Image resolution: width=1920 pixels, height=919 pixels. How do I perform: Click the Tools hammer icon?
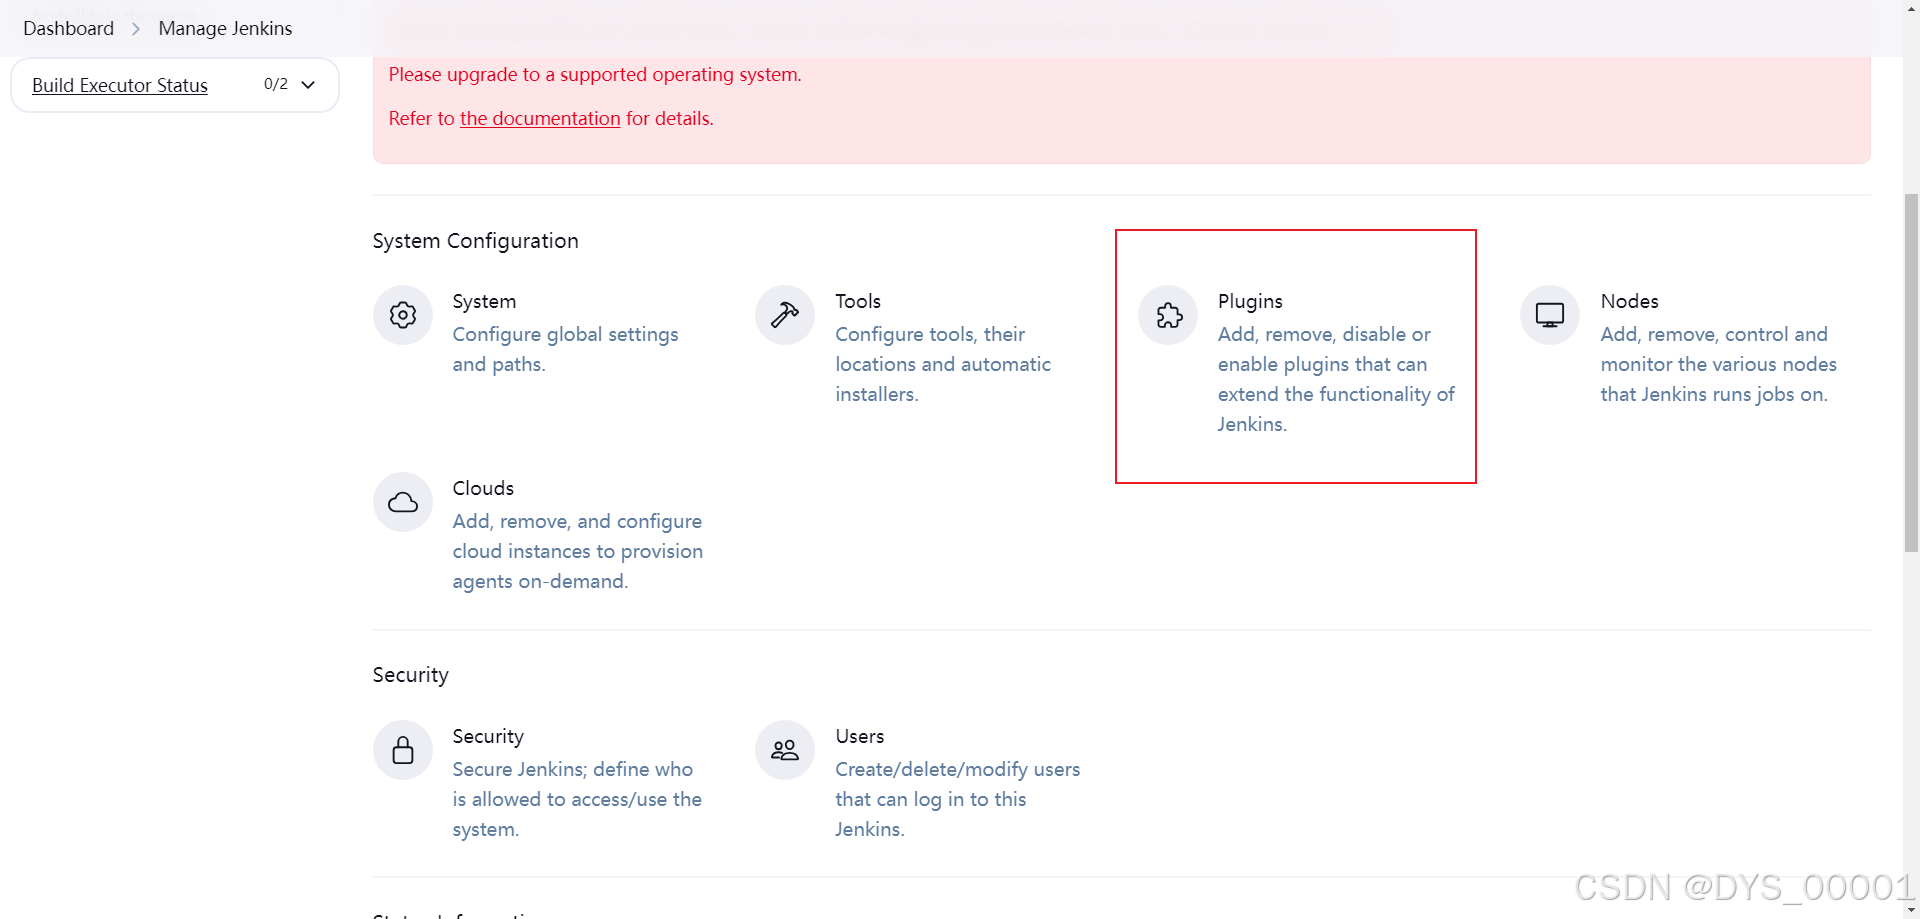785,315
